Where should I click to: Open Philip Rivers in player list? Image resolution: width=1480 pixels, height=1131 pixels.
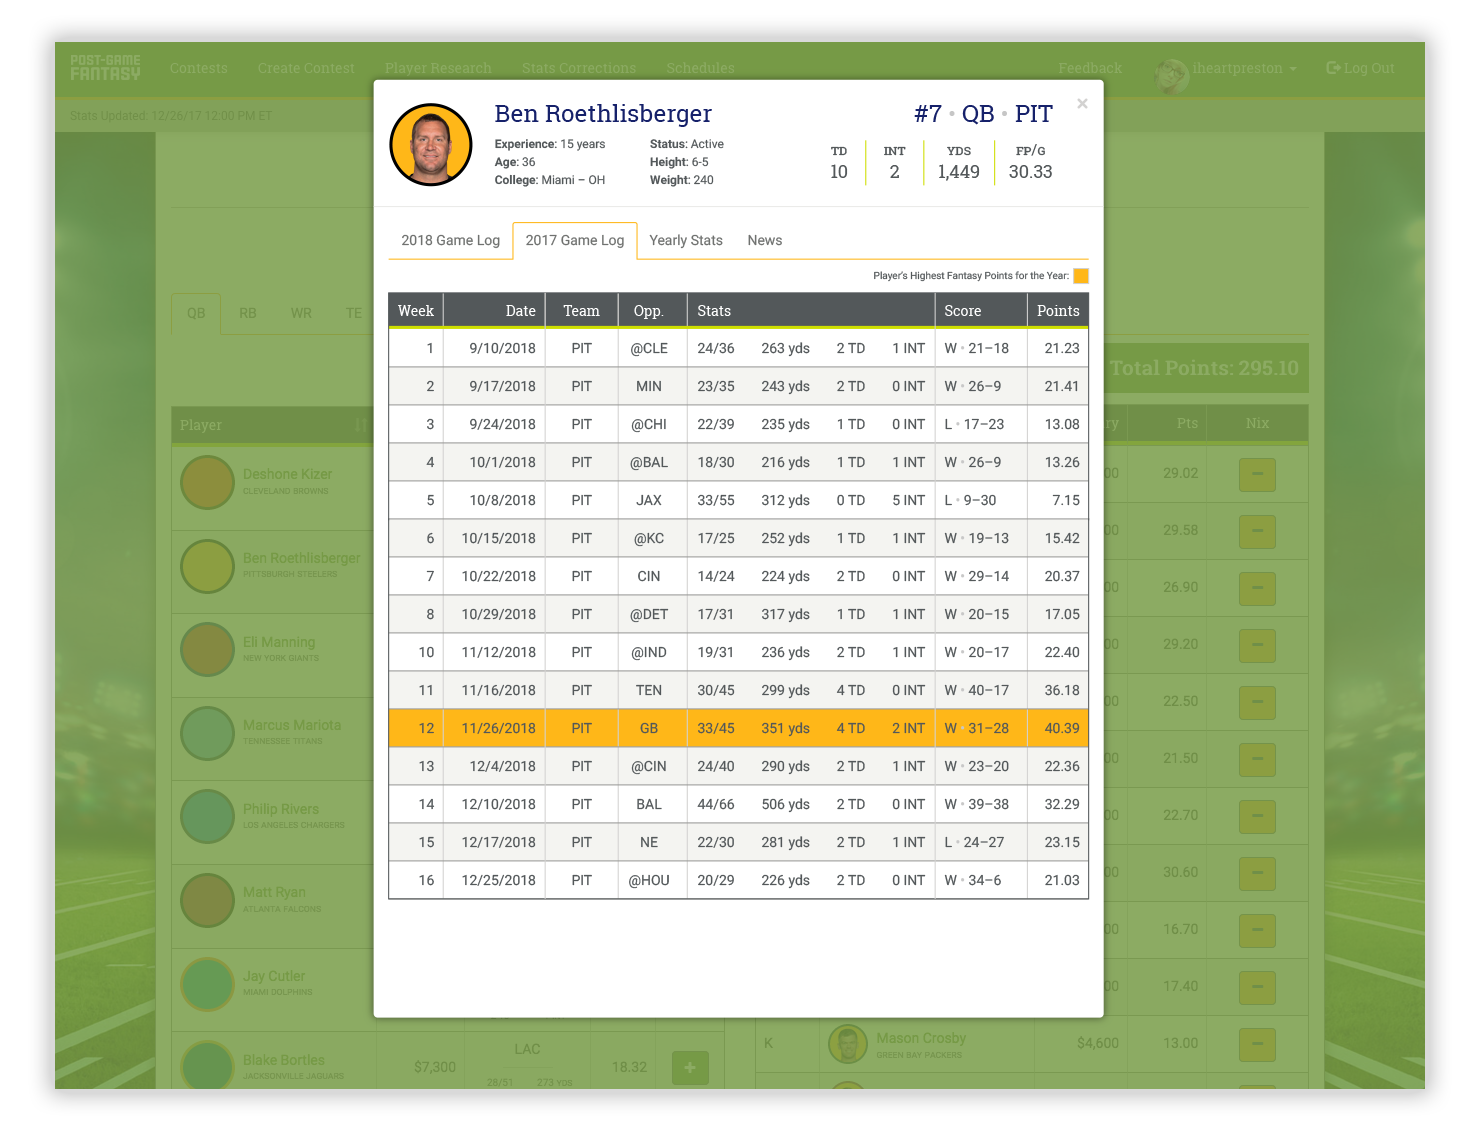(x=281, y=809)
